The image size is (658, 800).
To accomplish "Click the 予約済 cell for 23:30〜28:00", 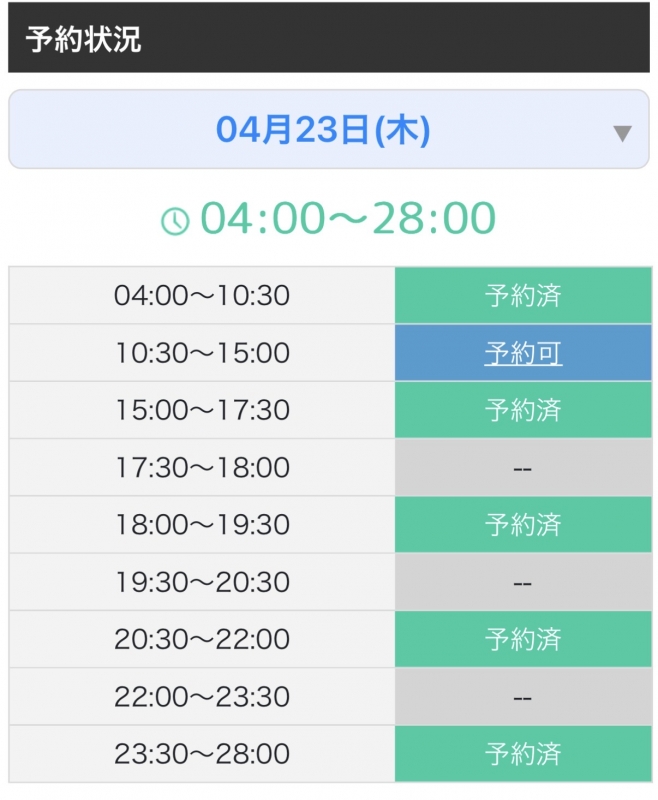I will click(524, 753).
